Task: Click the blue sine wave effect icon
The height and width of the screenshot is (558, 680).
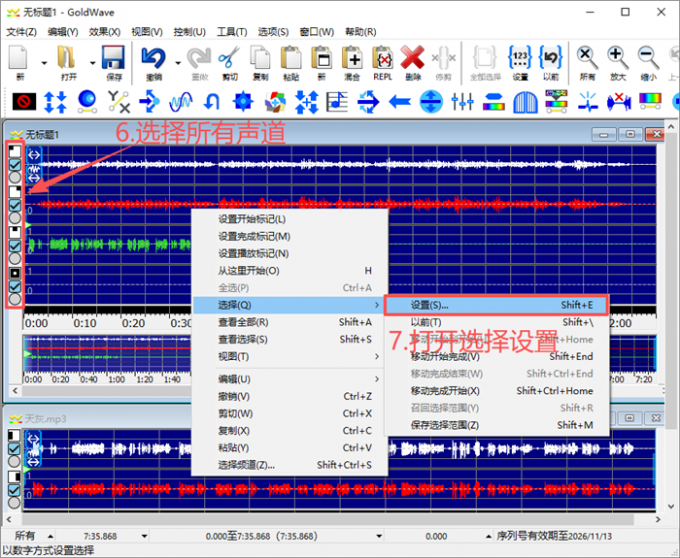Action: (x=181, y=102)
